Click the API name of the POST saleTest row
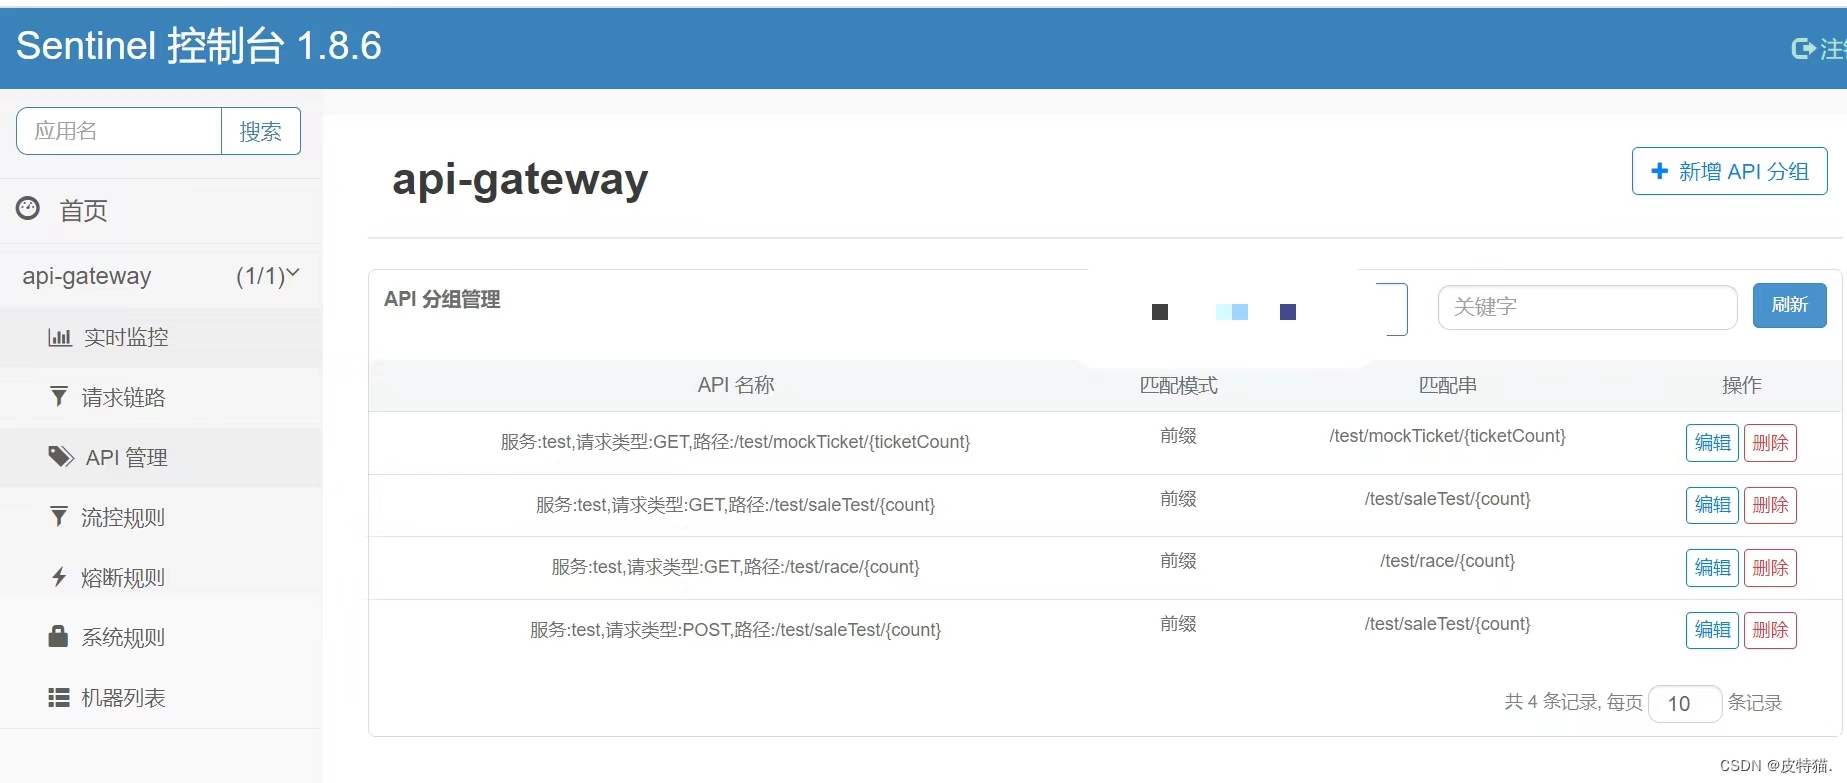Image resolution: width=1847 pixels, height=783 pixels. pyautogui.click(x=735, y=630)
